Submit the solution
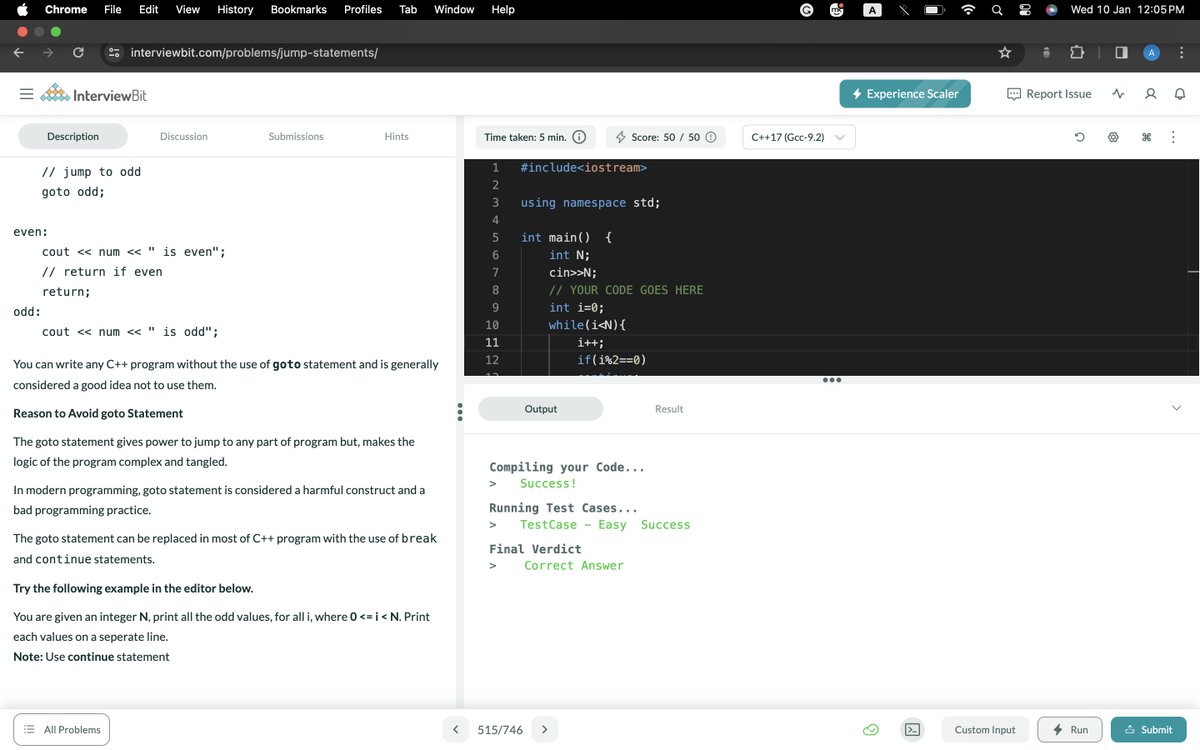1200x750 pixels. 1148,730
